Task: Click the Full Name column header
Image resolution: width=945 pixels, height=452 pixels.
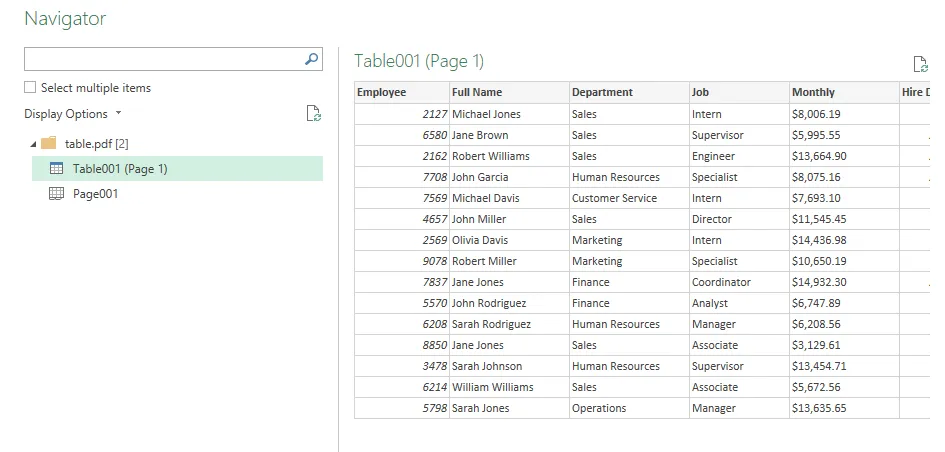Action: 509,92
